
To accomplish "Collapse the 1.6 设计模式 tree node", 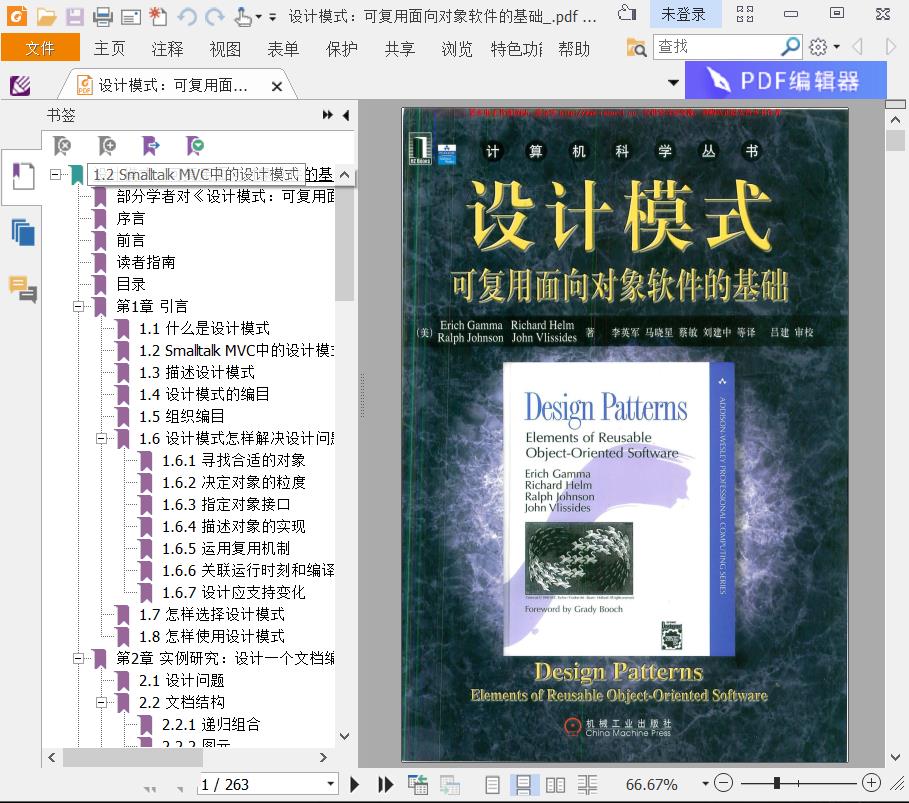I will pyautogui.click(x=101, y=438).
